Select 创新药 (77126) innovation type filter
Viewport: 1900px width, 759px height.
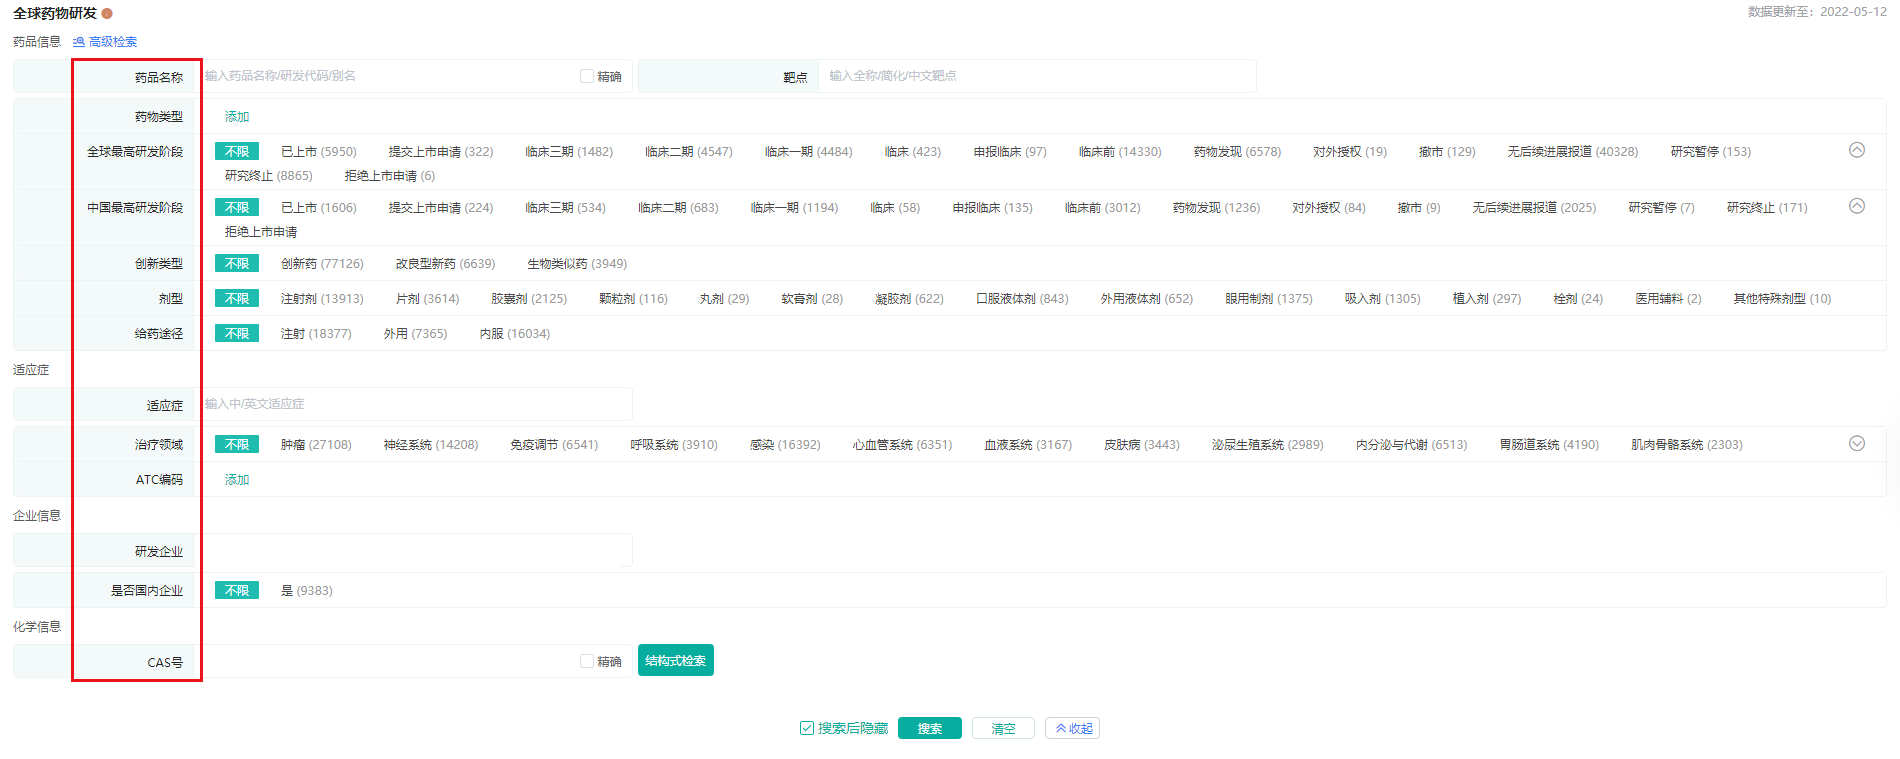coord(322,264)
